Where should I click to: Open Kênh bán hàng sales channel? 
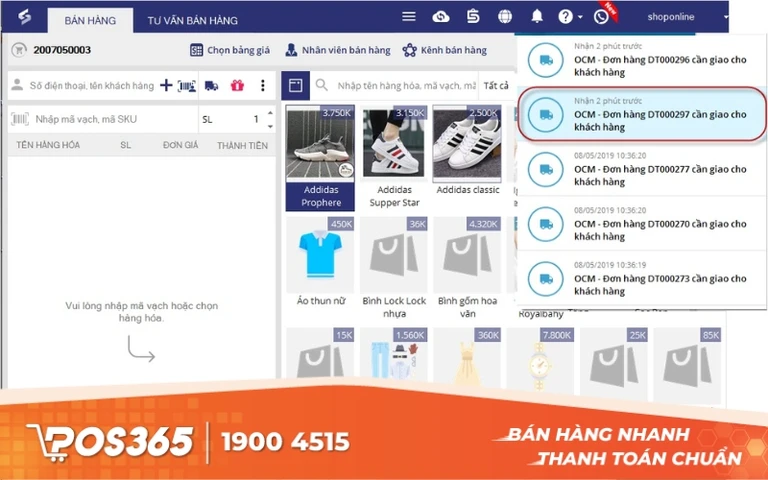(x=444, y=50)
